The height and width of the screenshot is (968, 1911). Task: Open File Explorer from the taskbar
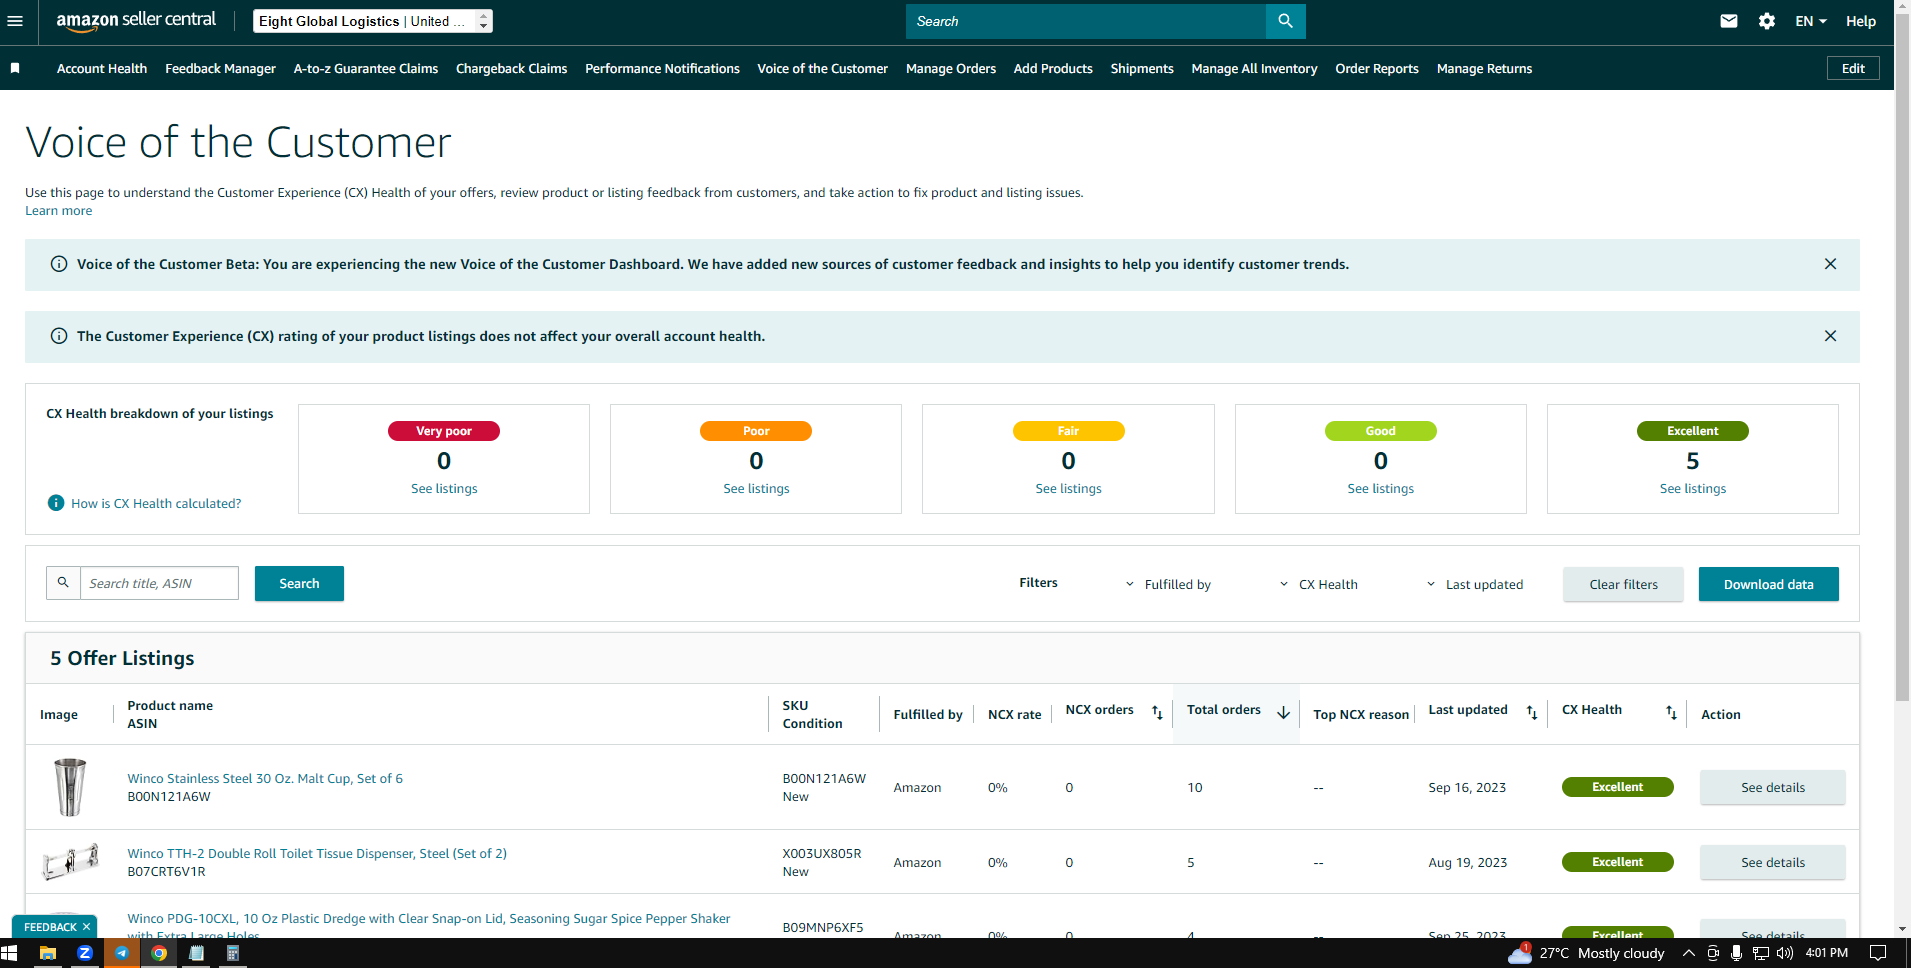point(47,953)
